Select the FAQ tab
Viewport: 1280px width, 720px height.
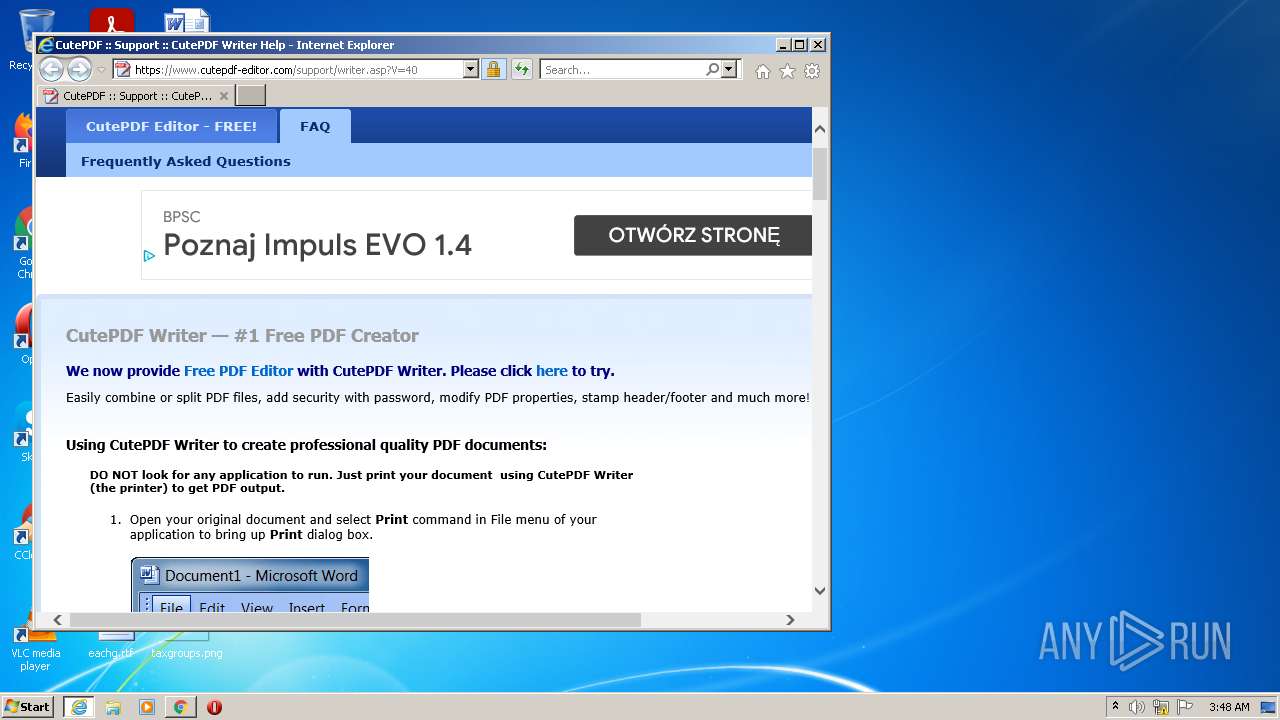(315, 126)
